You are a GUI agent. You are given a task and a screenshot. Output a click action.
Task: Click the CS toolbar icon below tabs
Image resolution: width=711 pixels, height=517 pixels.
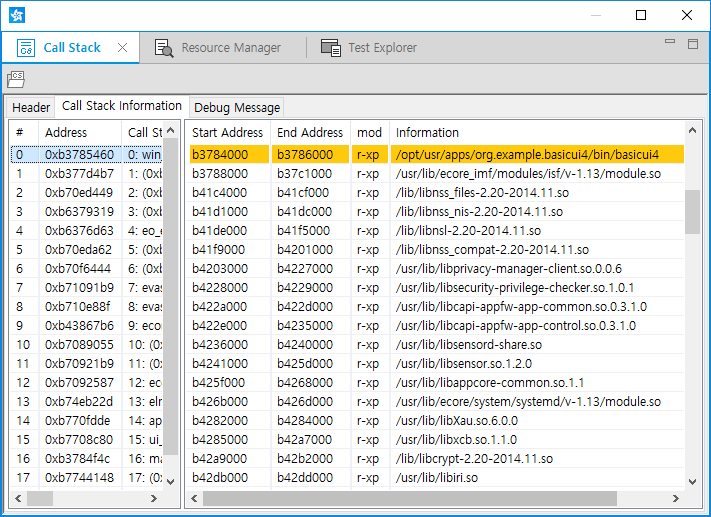(x=16, y=79)
